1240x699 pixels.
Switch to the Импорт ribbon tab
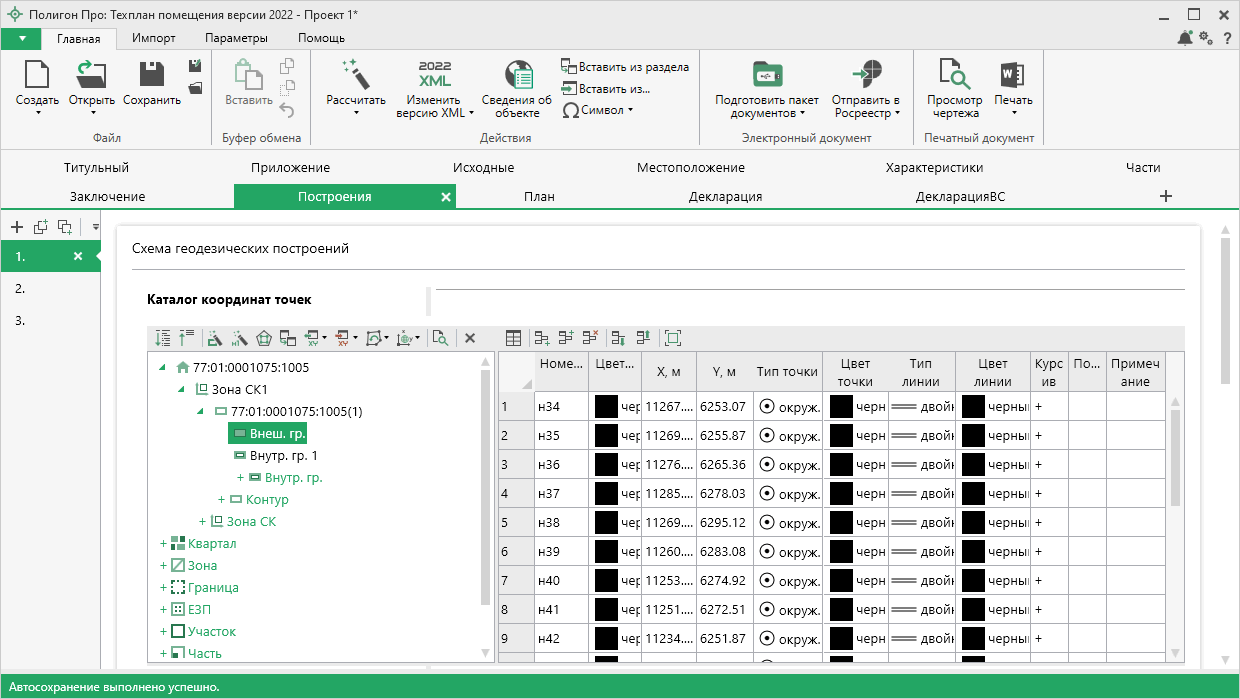pyautogui.click(x=153, y=38)
